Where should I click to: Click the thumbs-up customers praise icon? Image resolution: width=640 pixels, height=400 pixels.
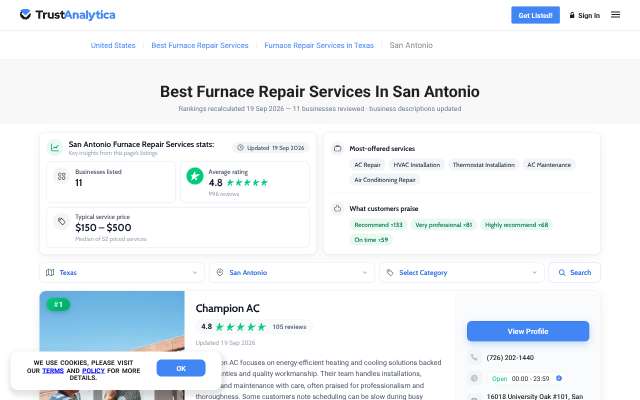tap(338, 209)
